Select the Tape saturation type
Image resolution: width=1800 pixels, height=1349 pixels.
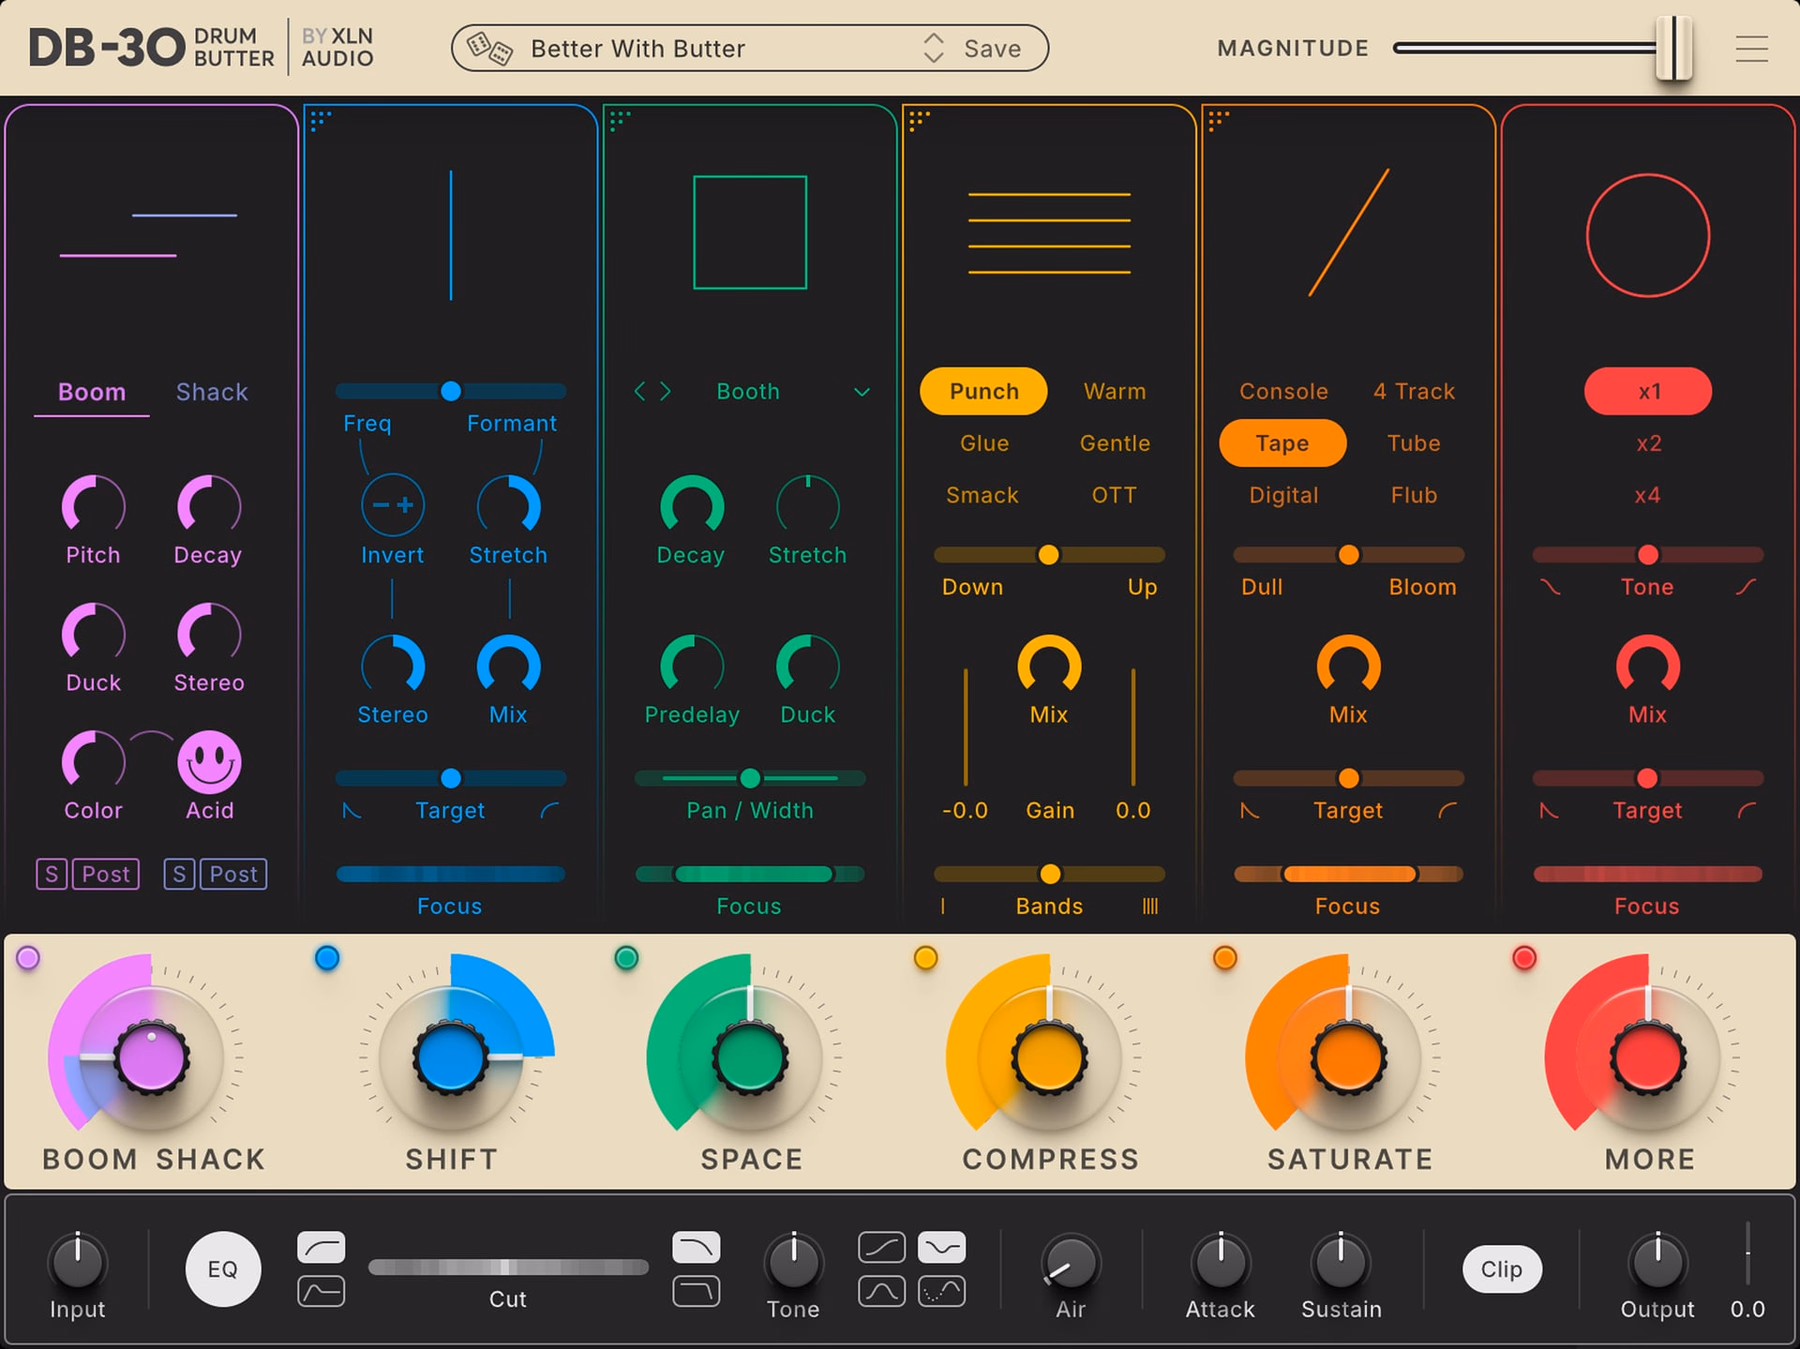(1283, 443)
